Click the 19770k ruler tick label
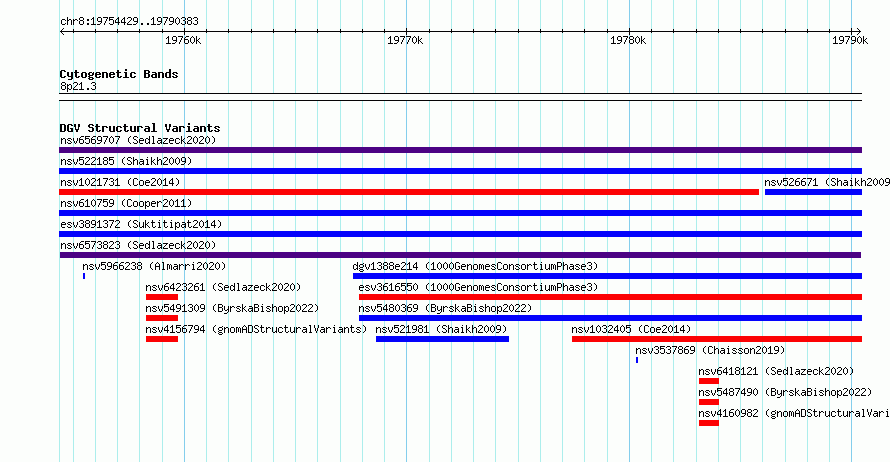 [x=405, y=40]
